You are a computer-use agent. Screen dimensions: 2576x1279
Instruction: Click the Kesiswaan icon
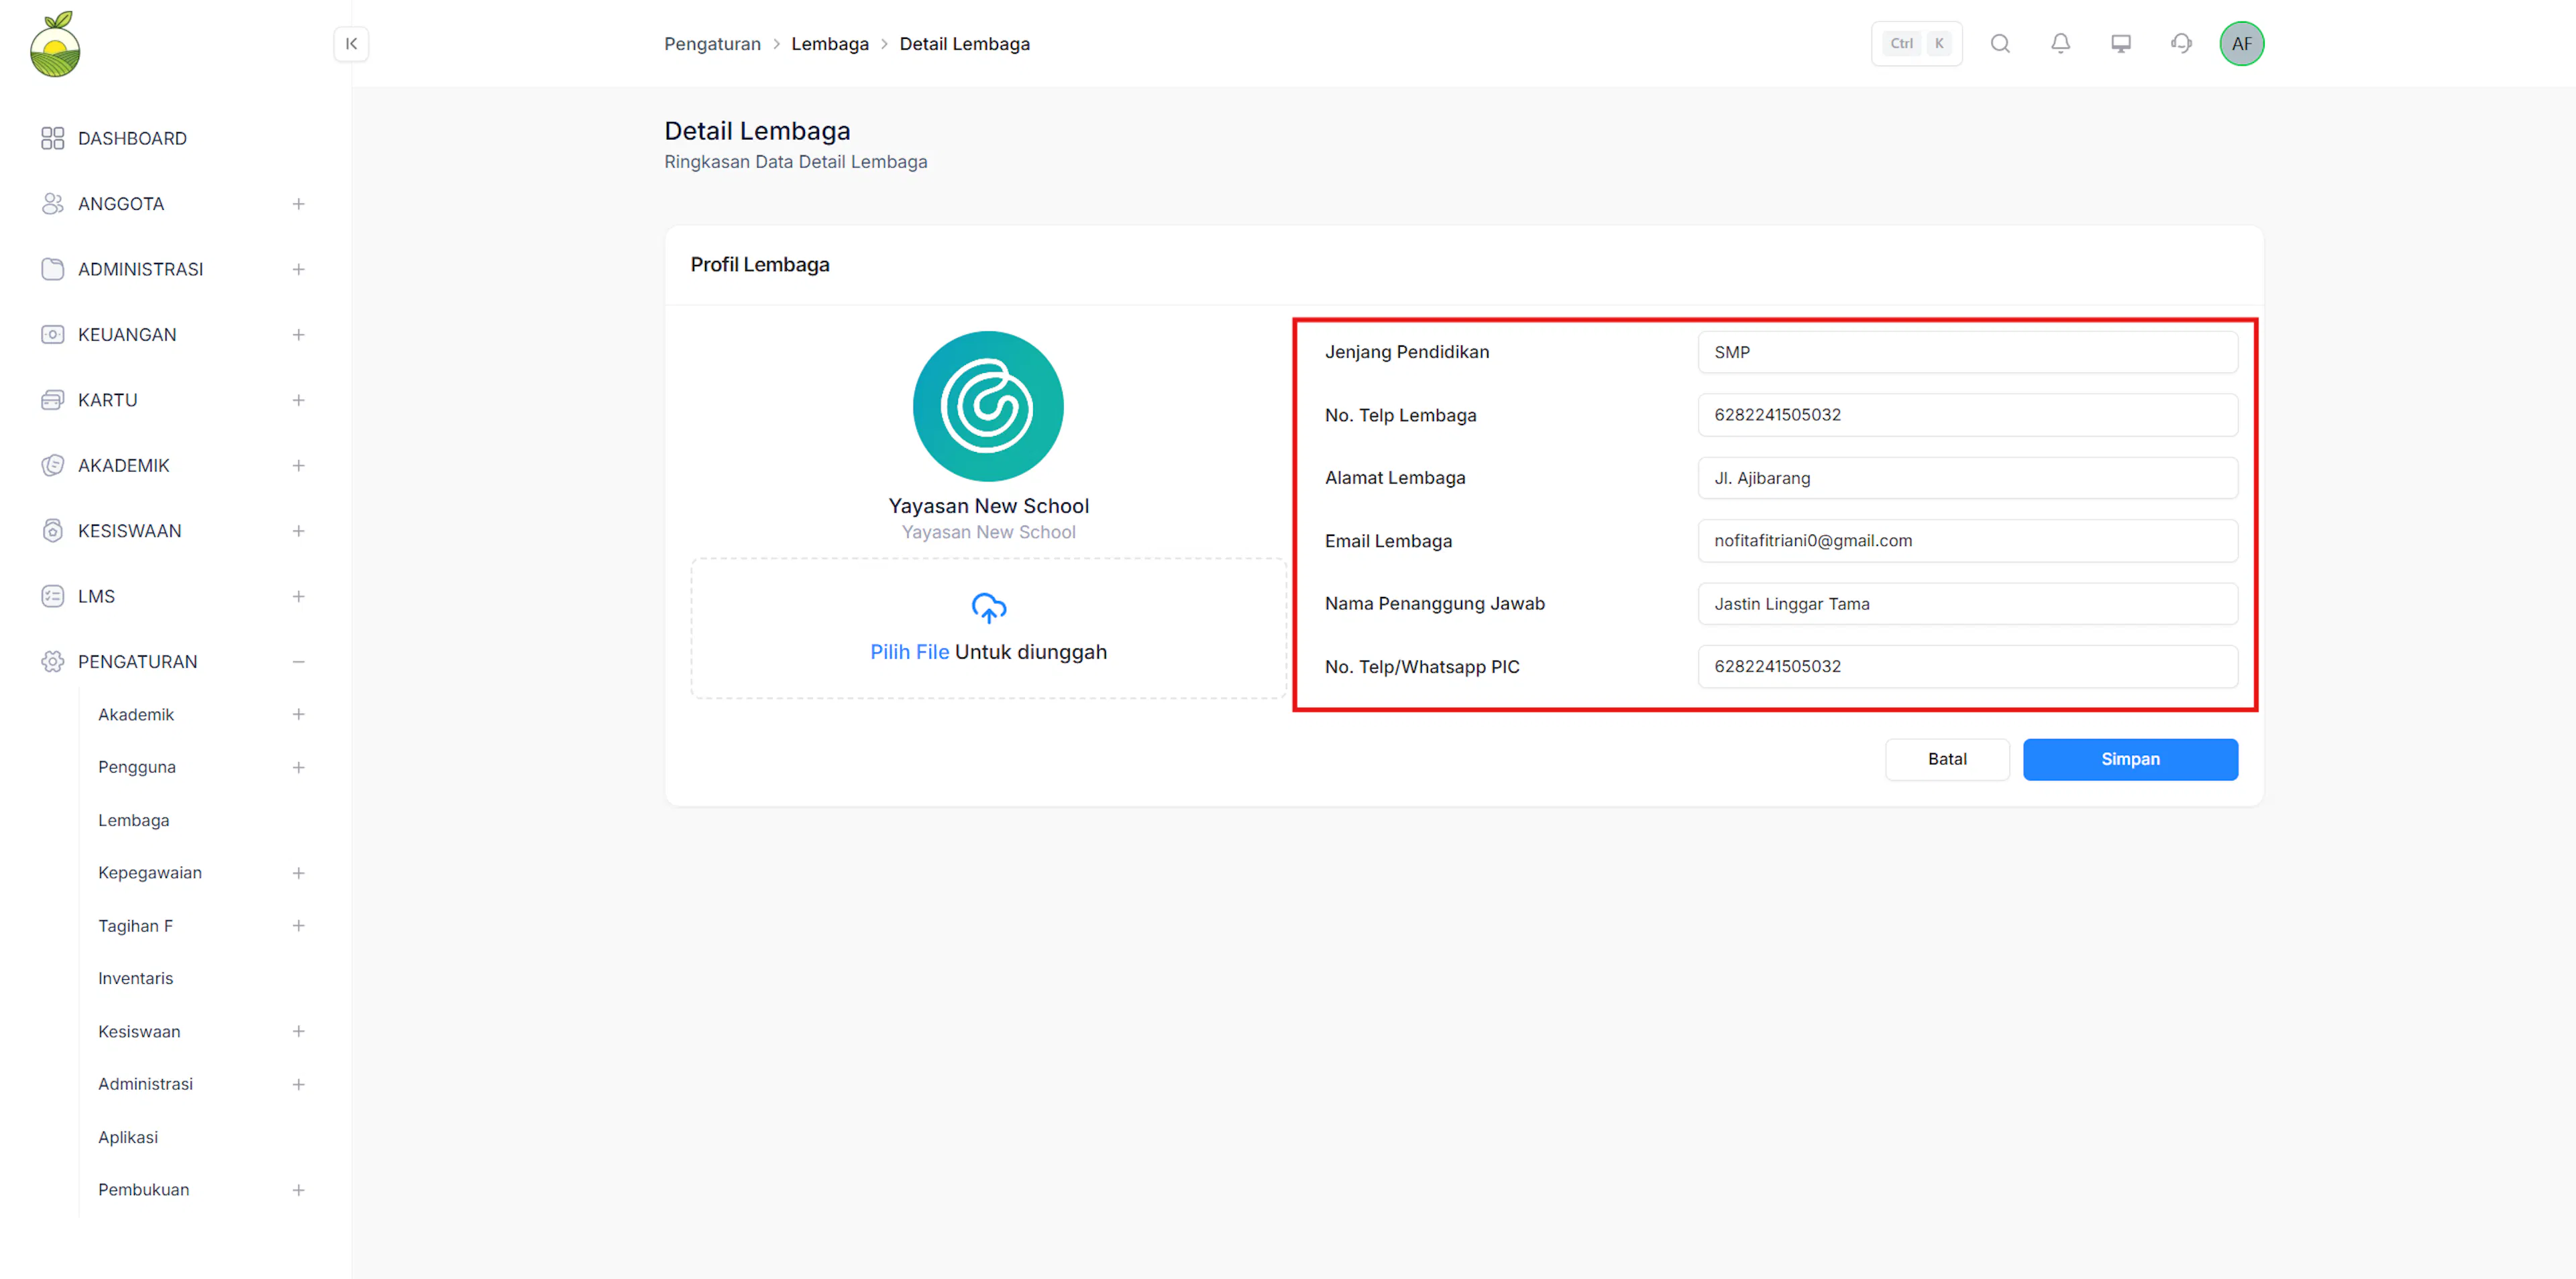(x=53, y=531)
